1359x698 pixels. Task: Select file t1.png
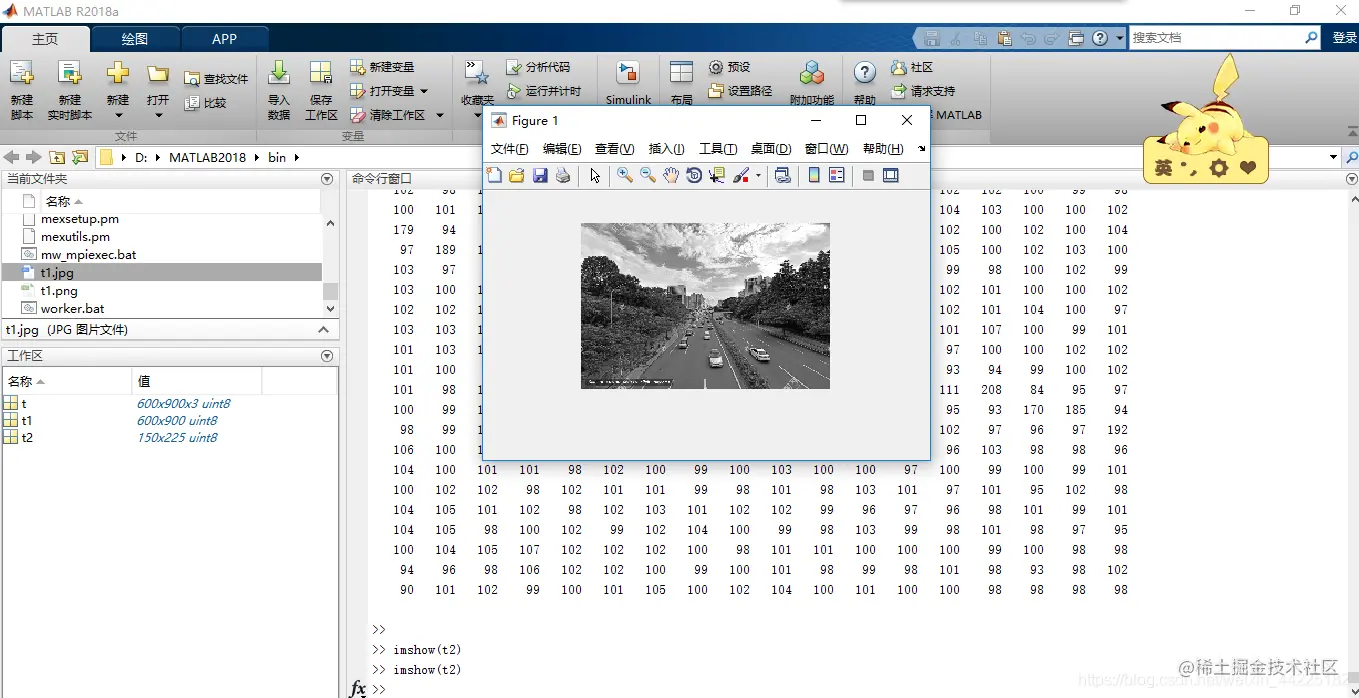tap(59, 291)
